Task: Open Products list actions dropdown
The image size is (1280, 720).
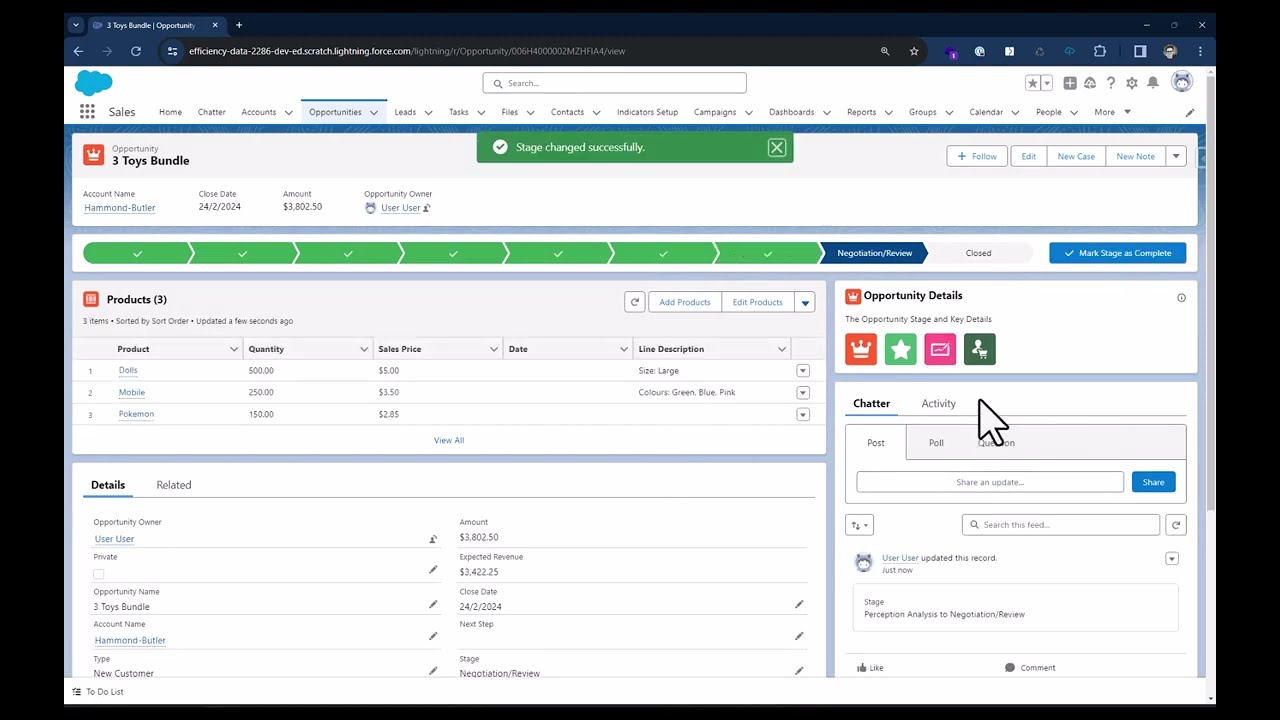Action: coord(805,302)
